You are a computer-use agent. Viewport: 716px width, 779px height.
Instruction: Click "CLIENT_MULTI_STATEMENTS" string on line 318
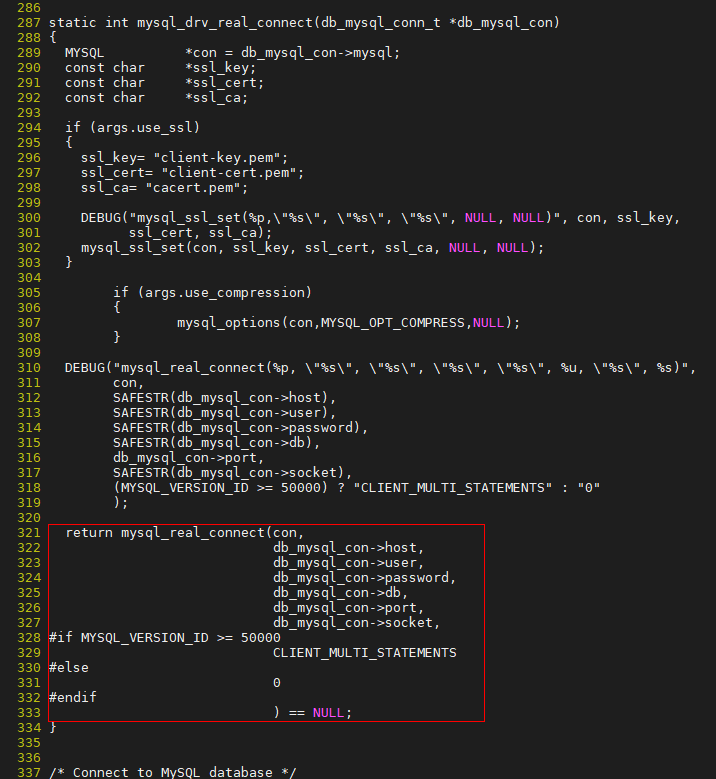click(453, 488)
